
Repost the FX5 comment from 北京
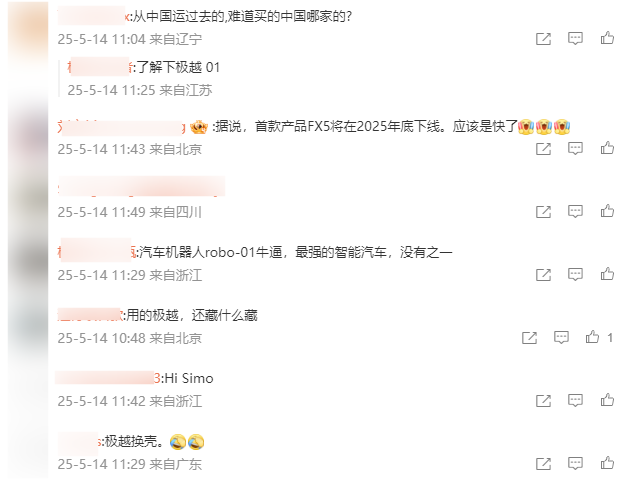(543, 149)
